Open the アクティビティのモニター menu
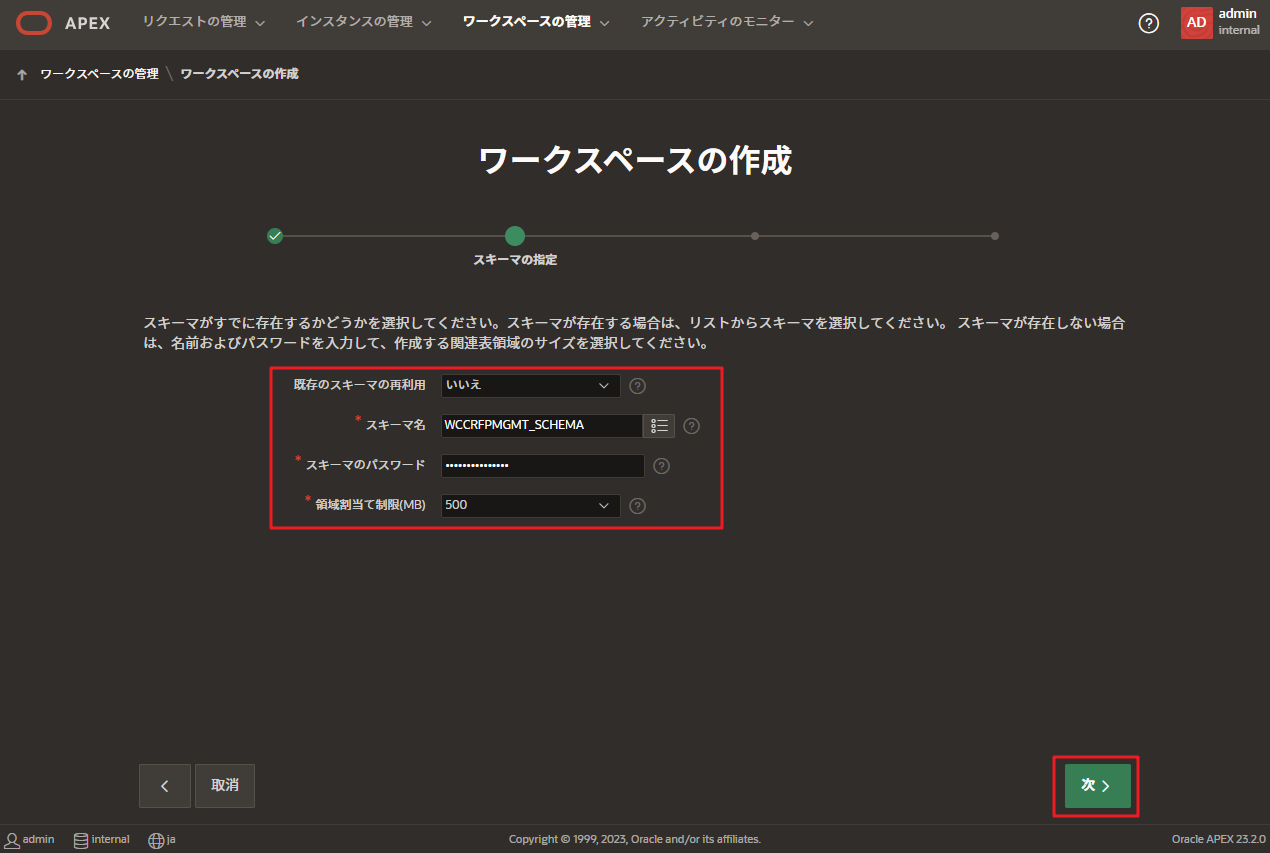Screen dimensions: 1270x853 coord(719,21)
